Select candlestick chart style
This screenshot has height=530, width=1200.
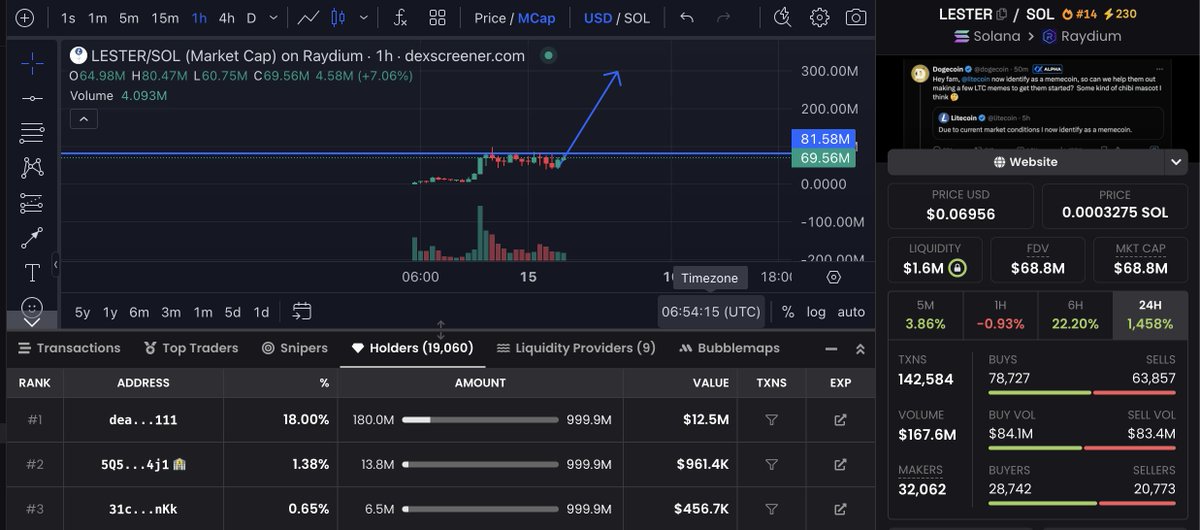point(338,18)
